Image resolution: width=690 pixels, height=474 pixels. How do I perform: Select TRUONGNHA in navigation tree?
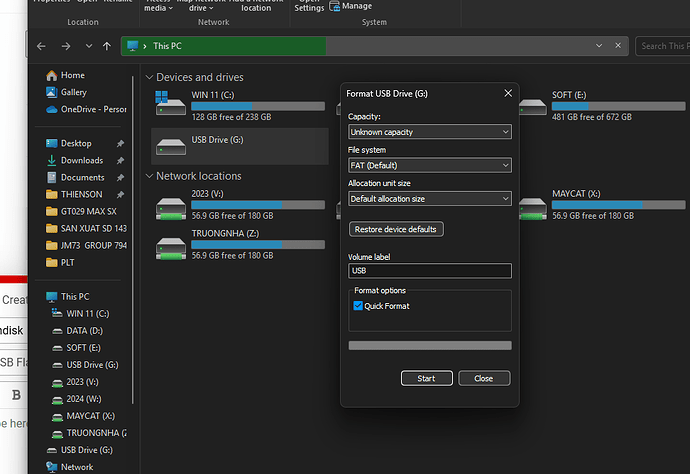(89, 433)
